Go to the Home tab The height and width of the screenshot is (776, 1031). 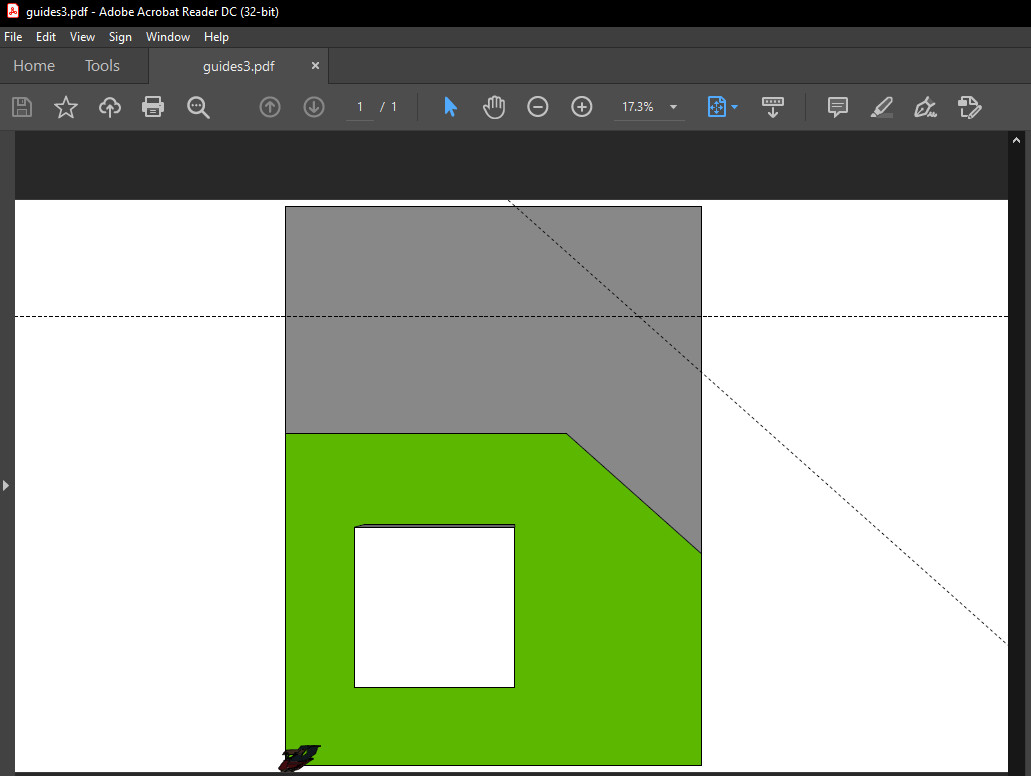(34, 66)
